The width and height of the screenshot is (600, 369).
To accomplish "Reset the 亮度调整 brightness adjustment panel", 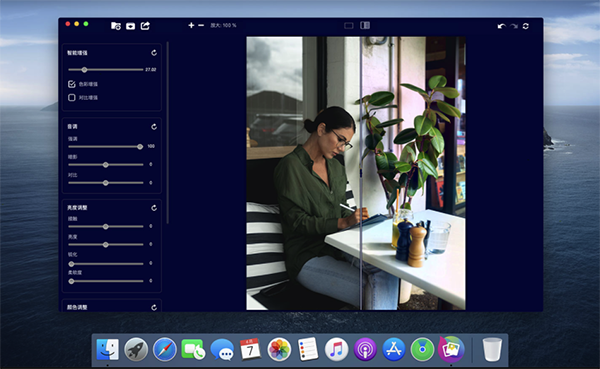I will tap(154, 208).
